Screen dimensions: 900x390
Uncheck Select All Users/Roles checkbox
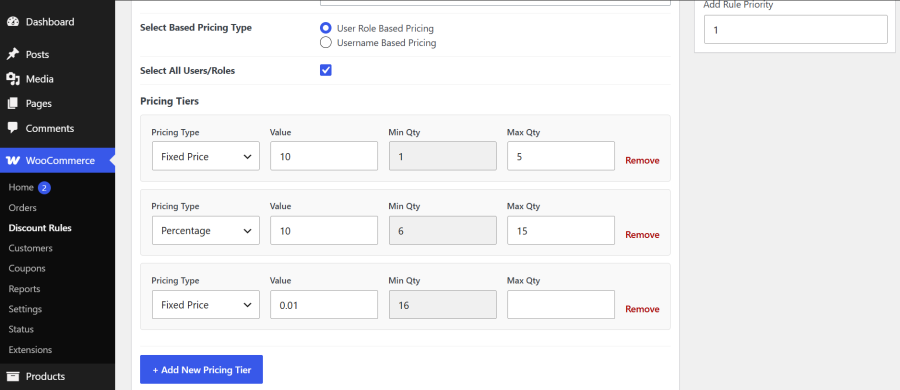point(325,71)
